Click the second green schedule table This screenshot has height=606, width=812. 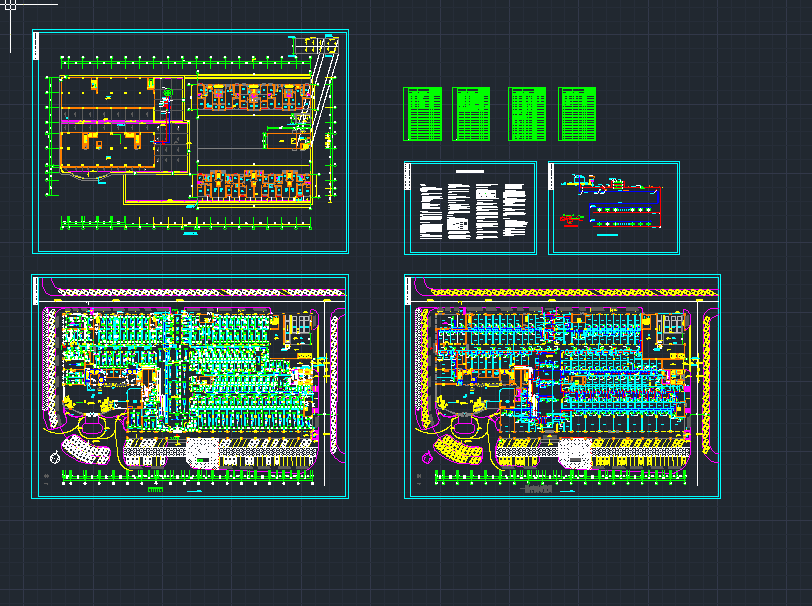471,114
